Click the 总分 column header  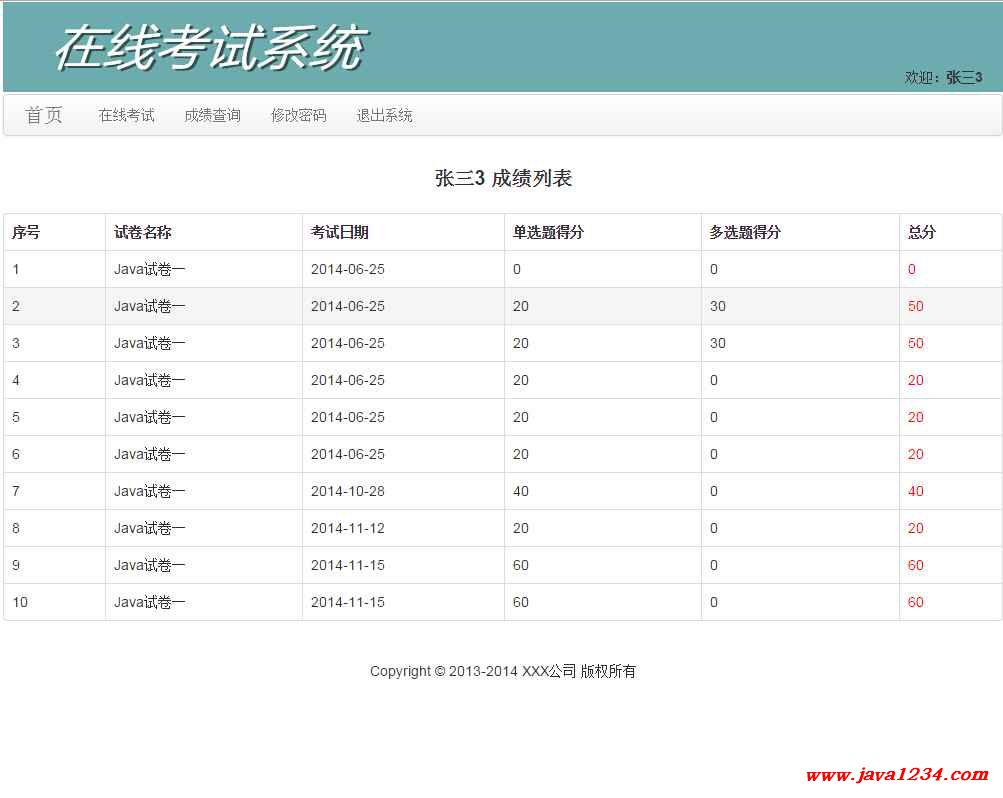922,232
